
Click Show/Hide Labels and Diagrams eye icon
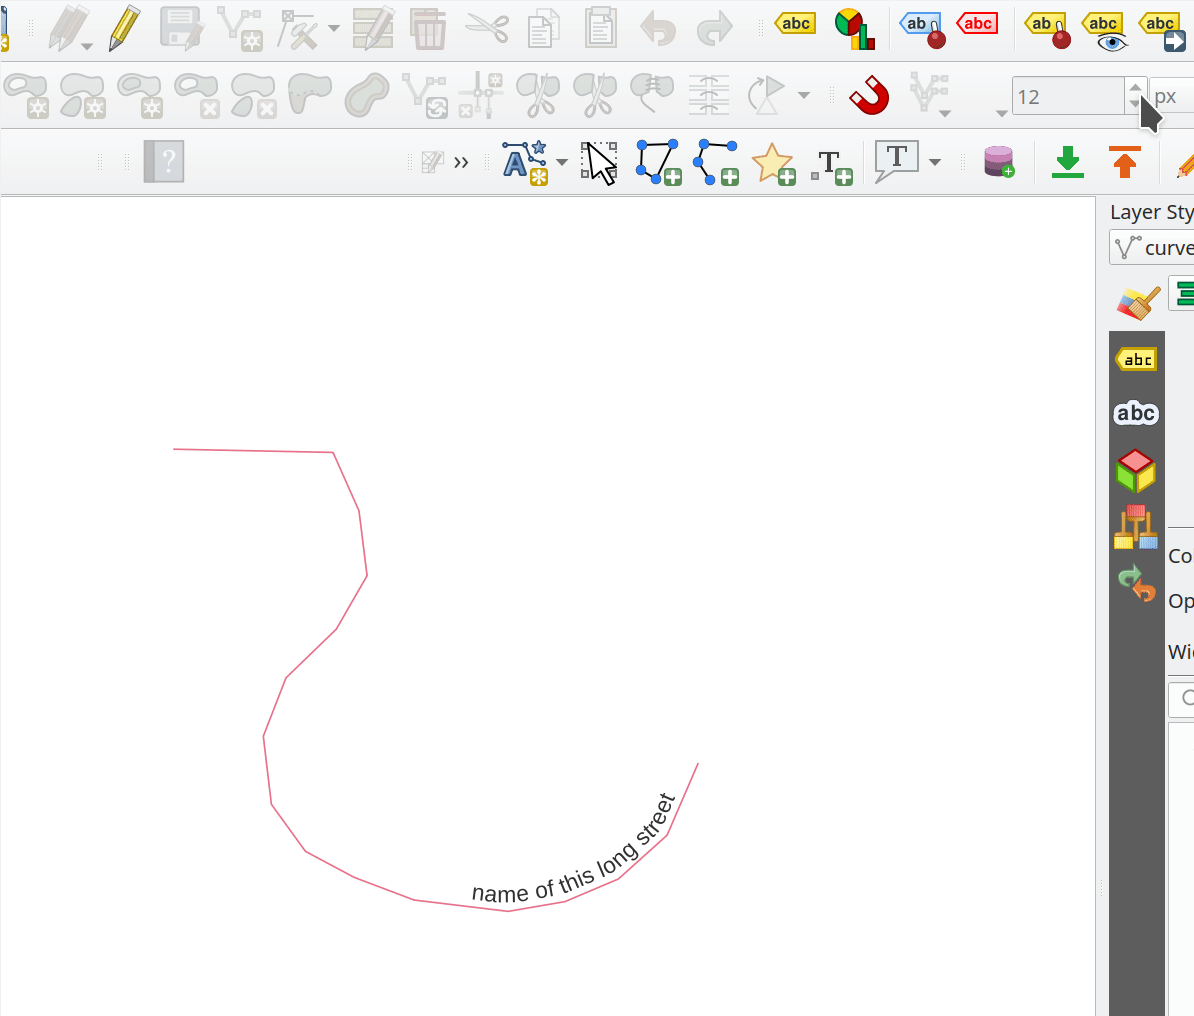(1106, 30)
